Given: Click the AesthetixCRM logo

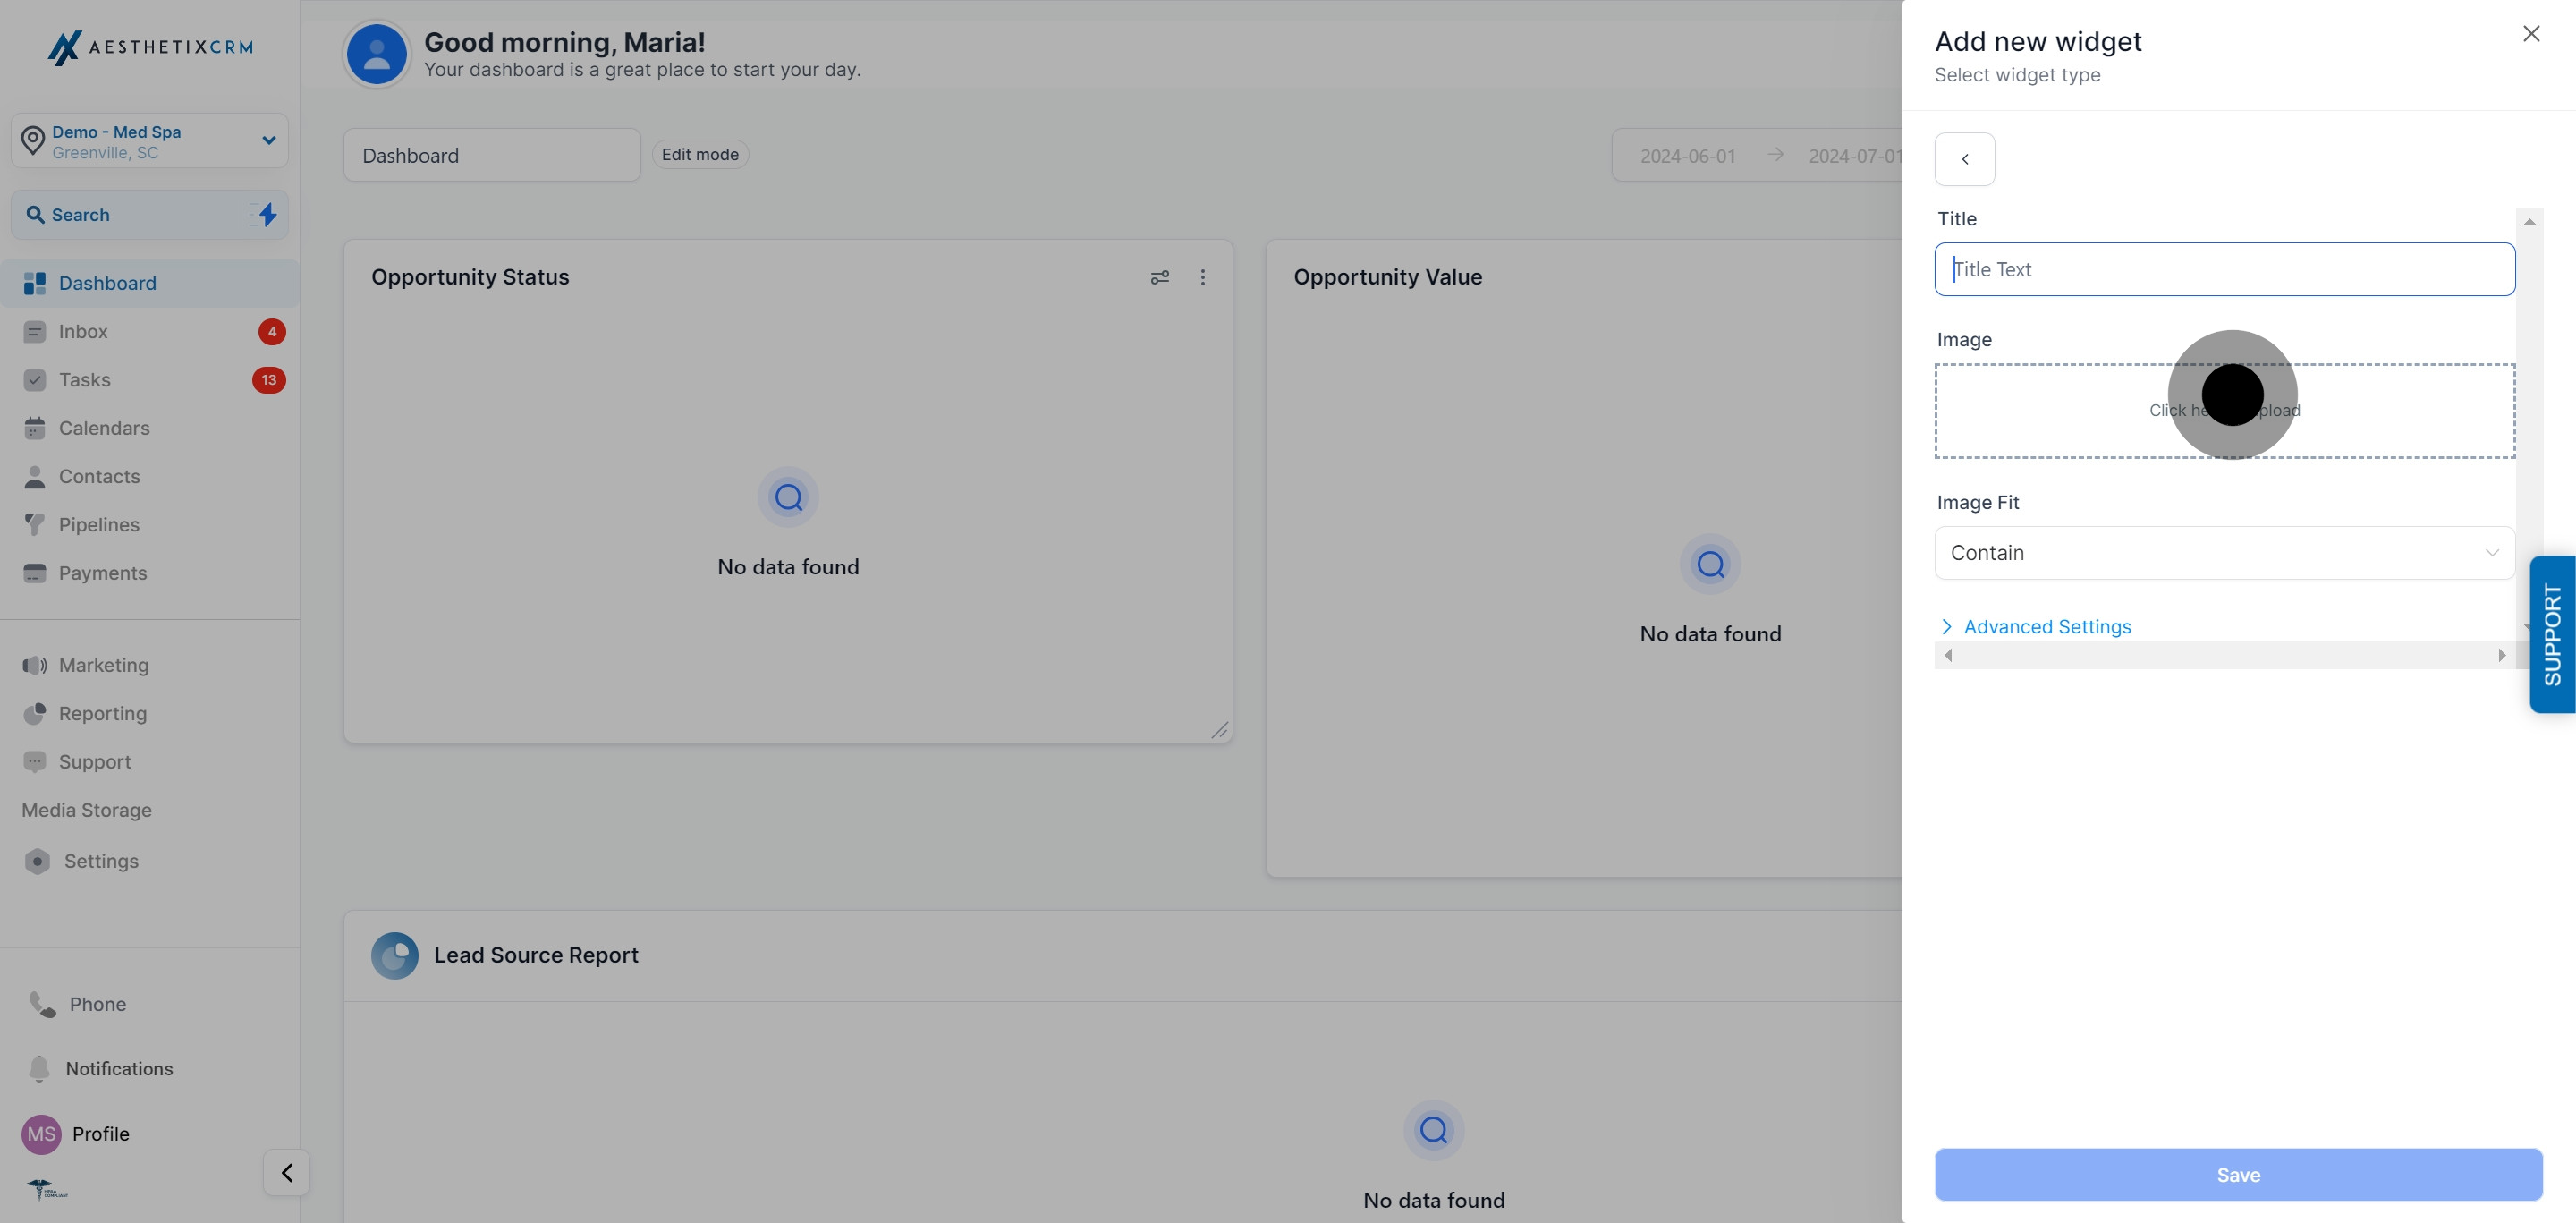Looking at the screenshot, I should 150,47.
